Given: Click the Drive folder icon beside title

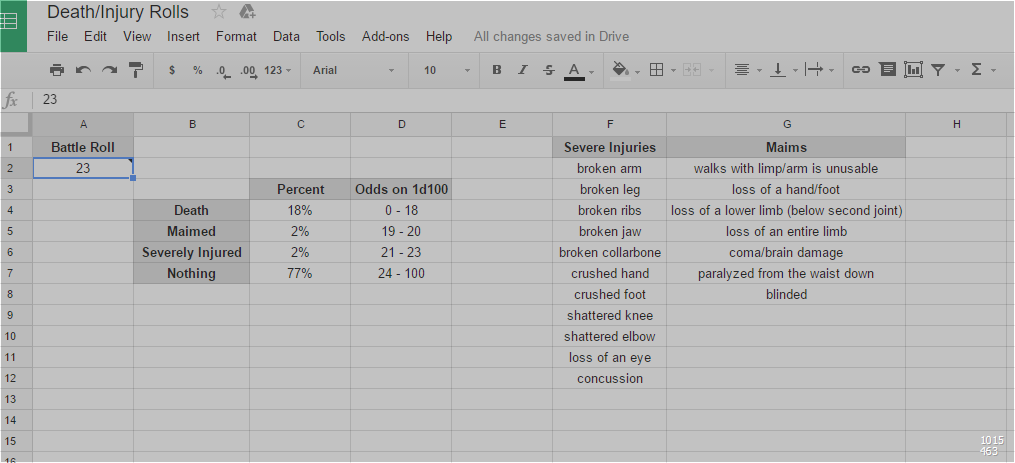Looking at the screenshot, I should 247,12.
